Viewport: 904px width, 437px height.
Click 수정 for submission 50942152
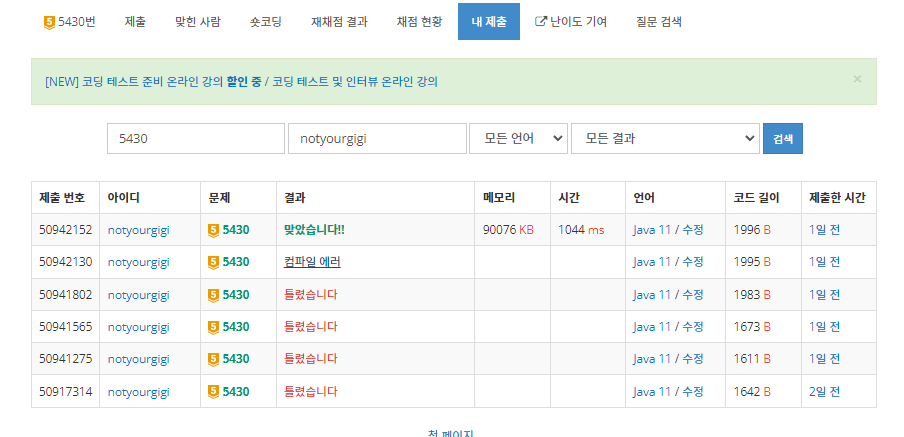click(693, 230)
